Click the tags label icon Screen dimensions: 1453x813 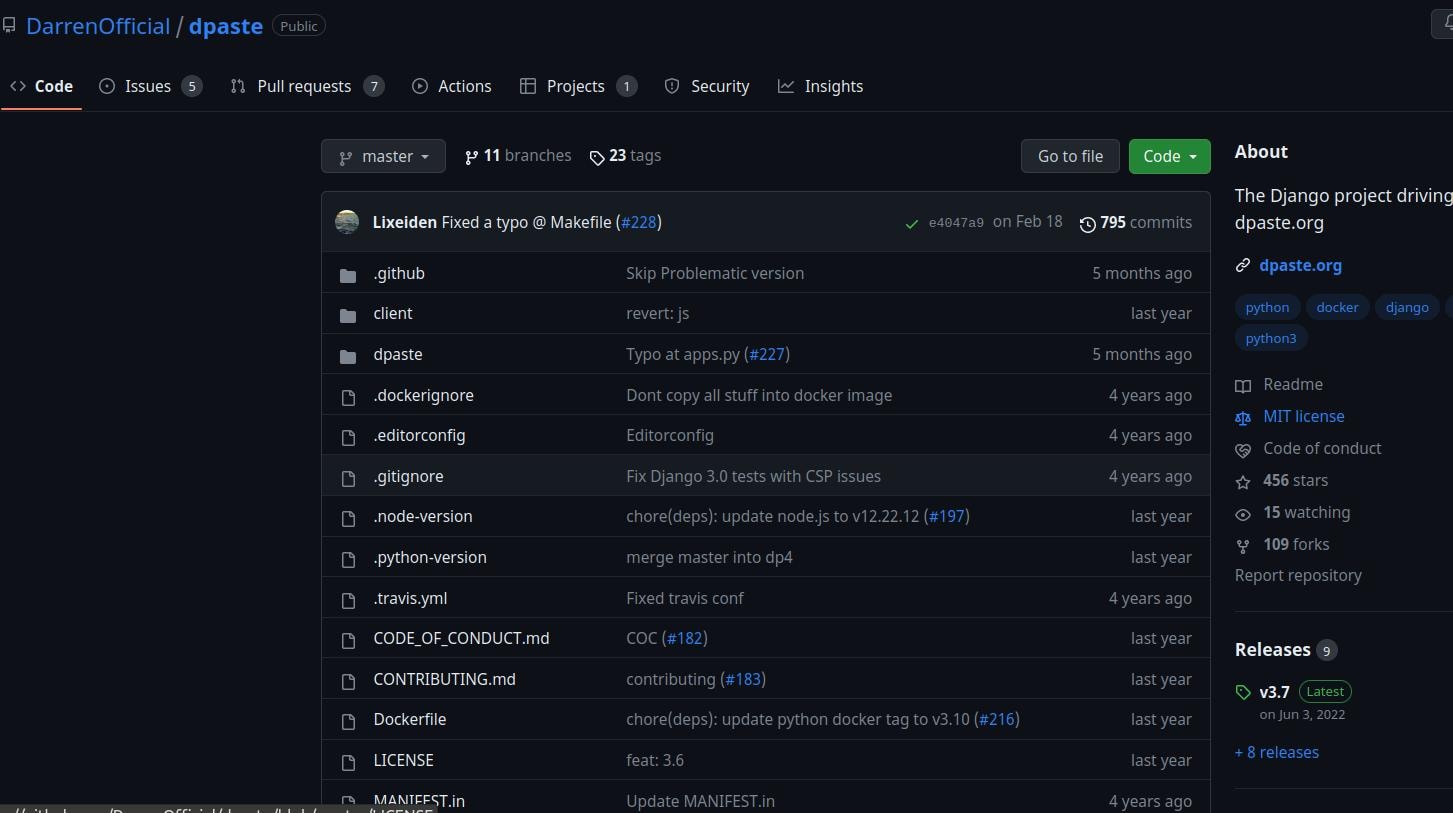597,158
